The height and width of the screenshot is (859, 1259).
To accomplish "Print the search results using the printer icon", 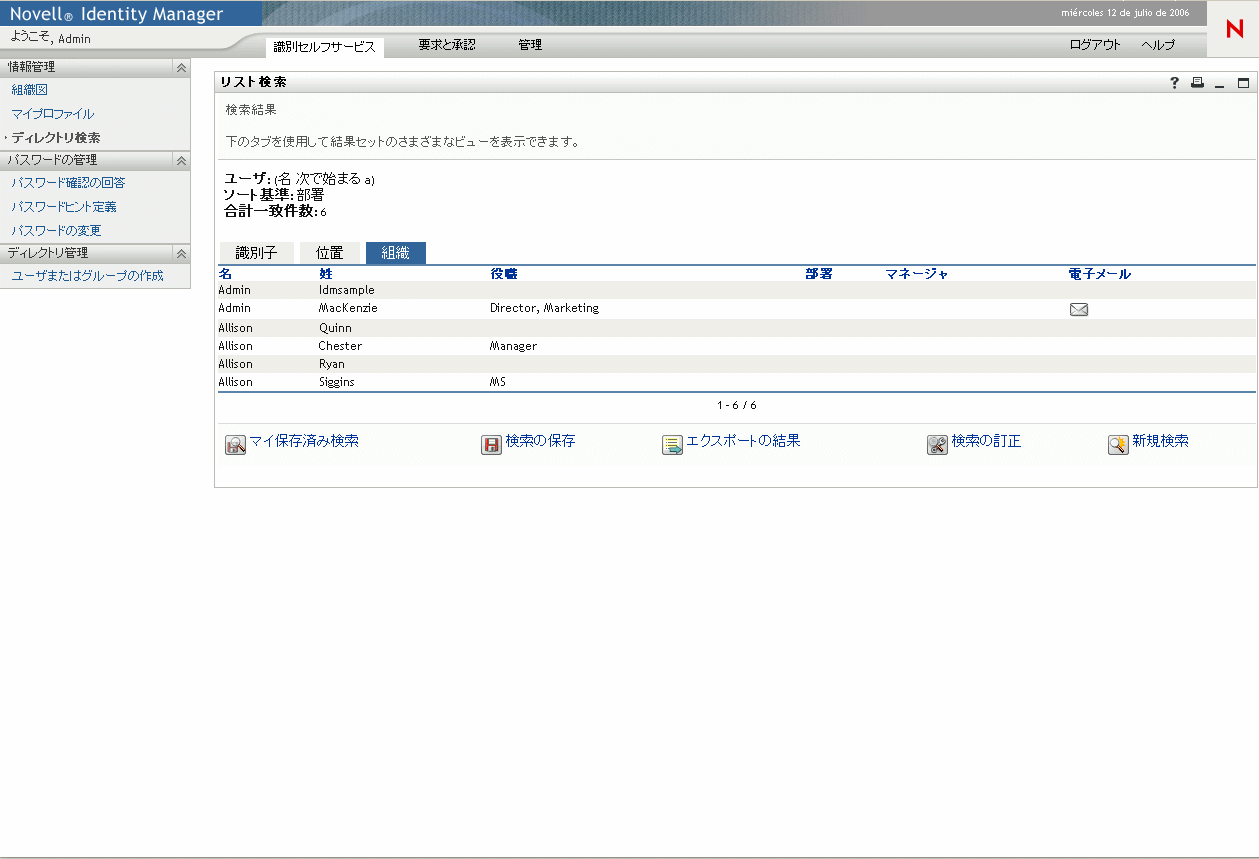I will tap(1197, 83).
